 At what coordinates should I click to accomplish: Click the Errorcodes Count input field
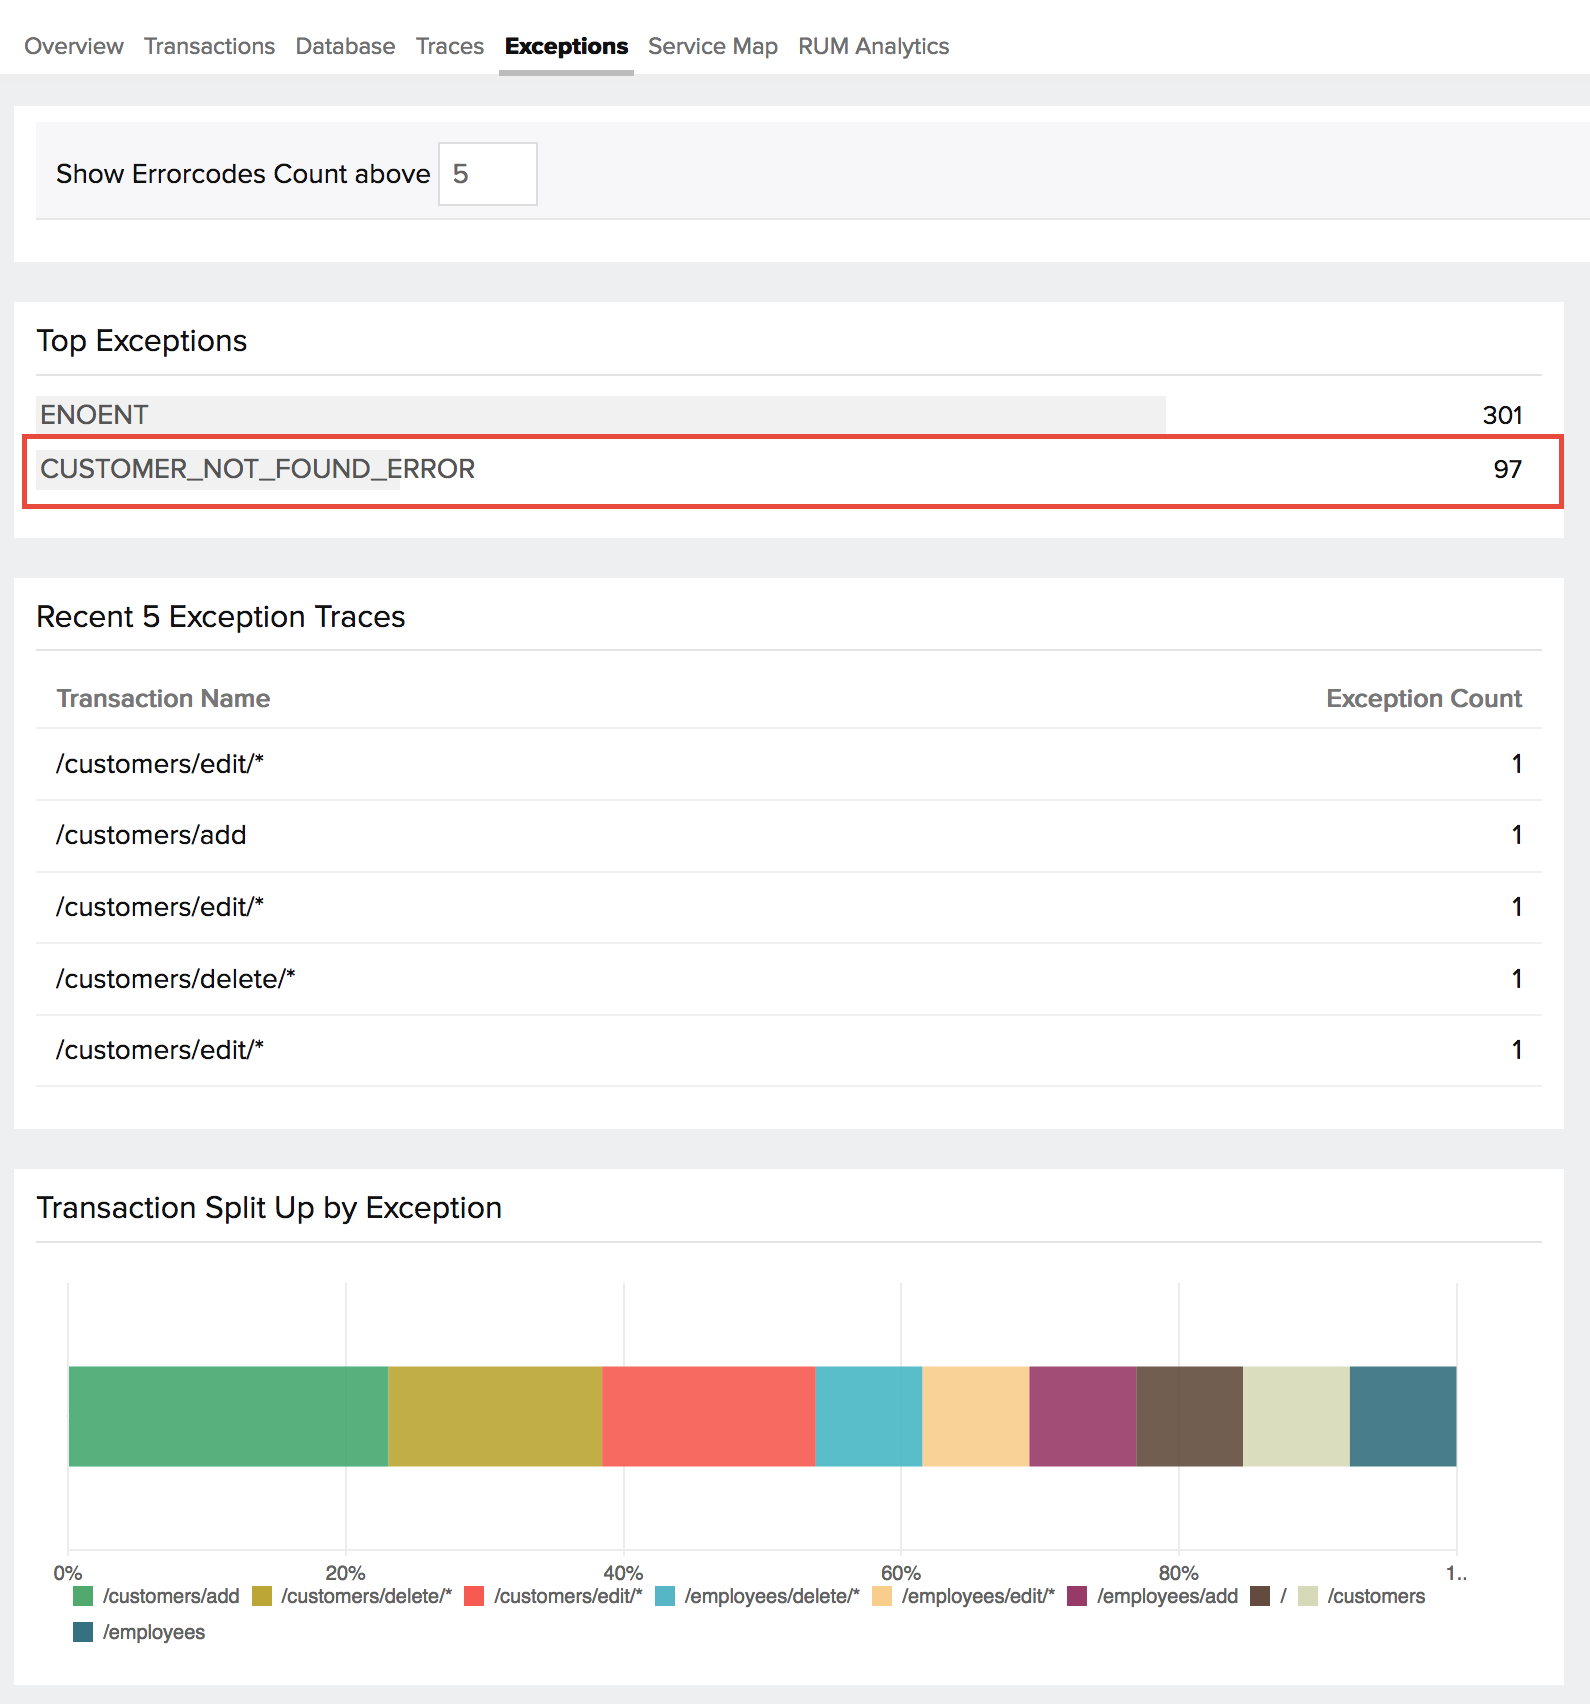[x=487, y=174]
